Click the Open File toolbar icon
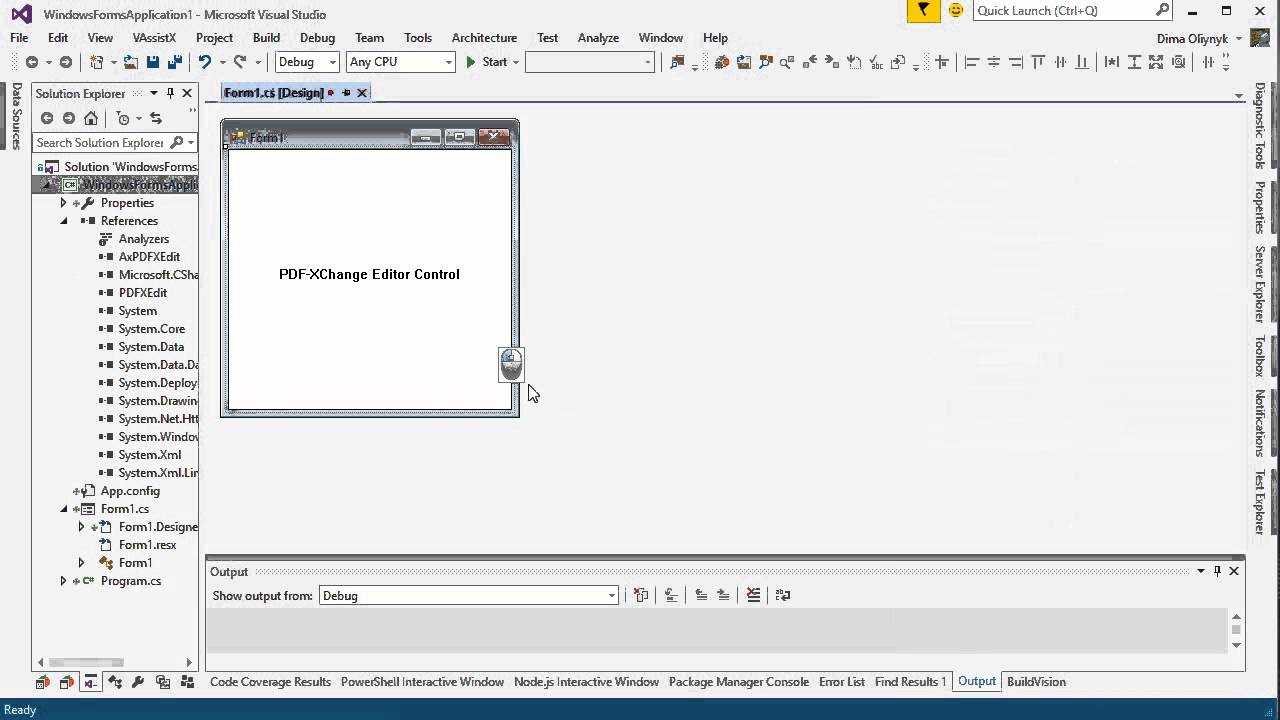Image resolution: width=1280 pixels, height=720 pixels. [x=131, y=62]
